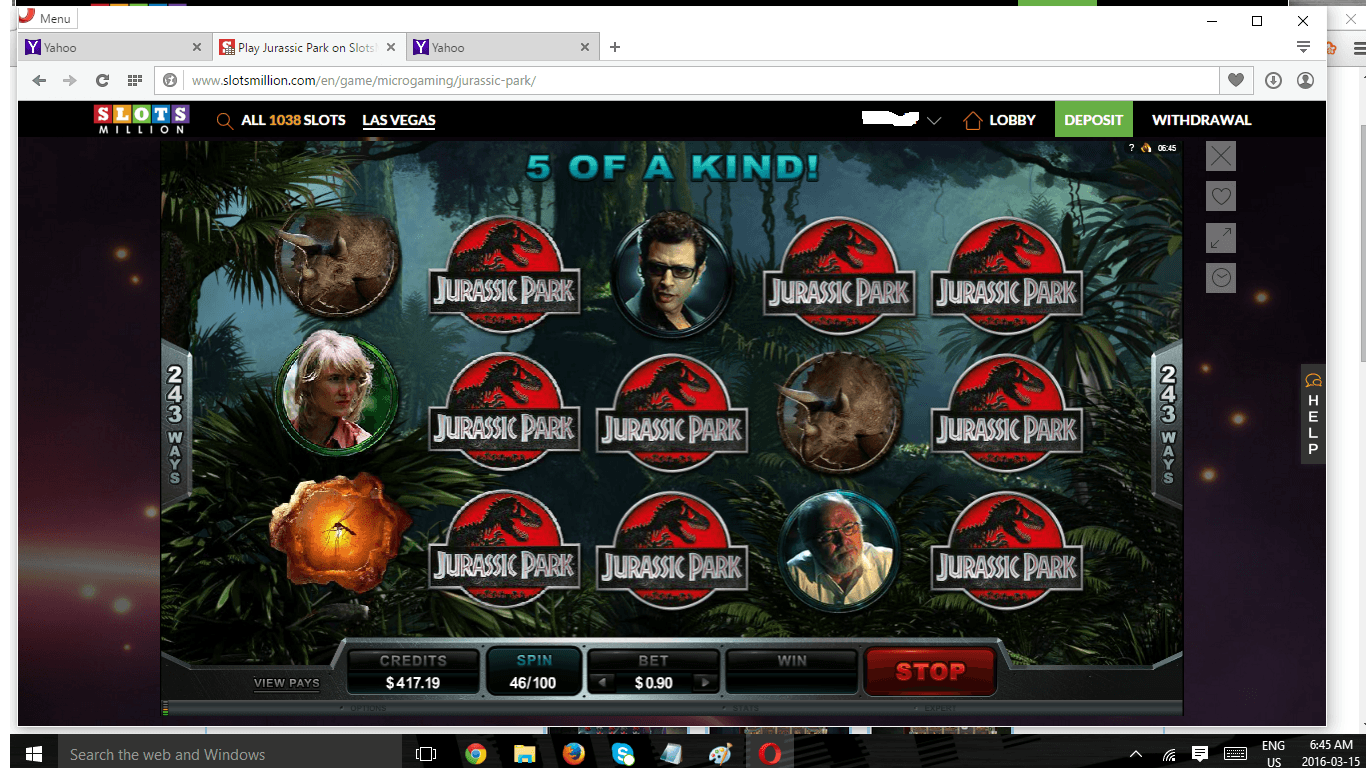The image size is (1366, 768).
Task: Stop the reels with STOP button
Action: click(930, 671)
